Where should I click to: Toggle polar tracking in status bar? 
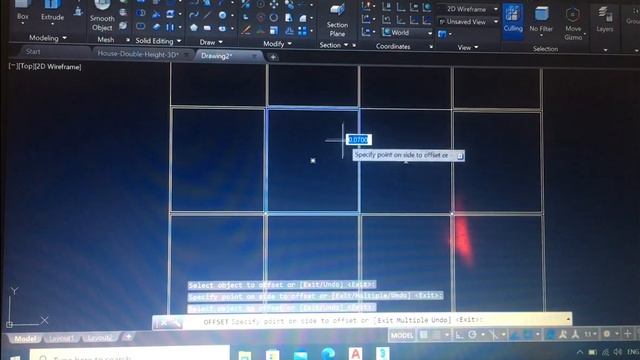[x=472, y=335]
